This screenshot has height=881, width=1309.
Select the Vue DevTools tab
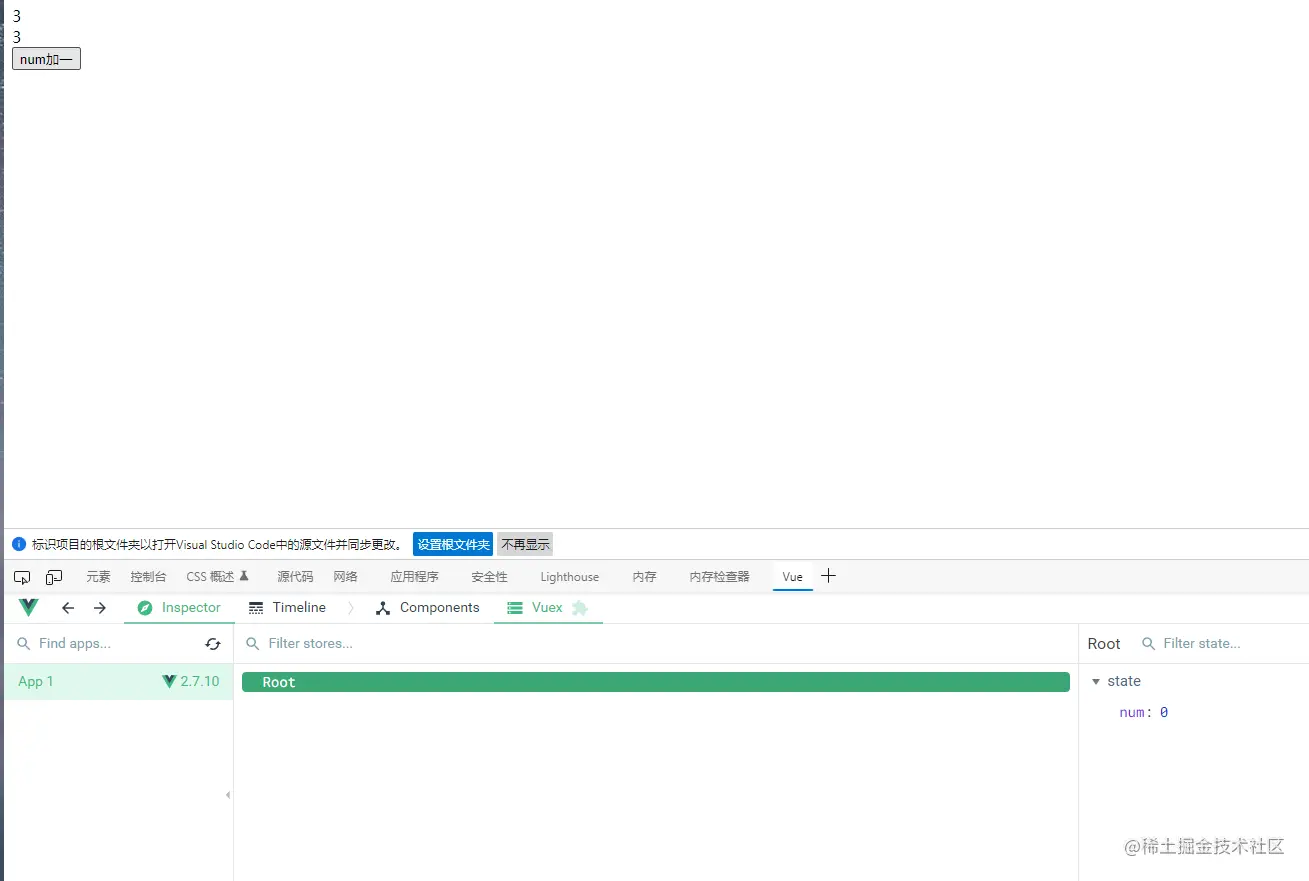coord(792,577)
